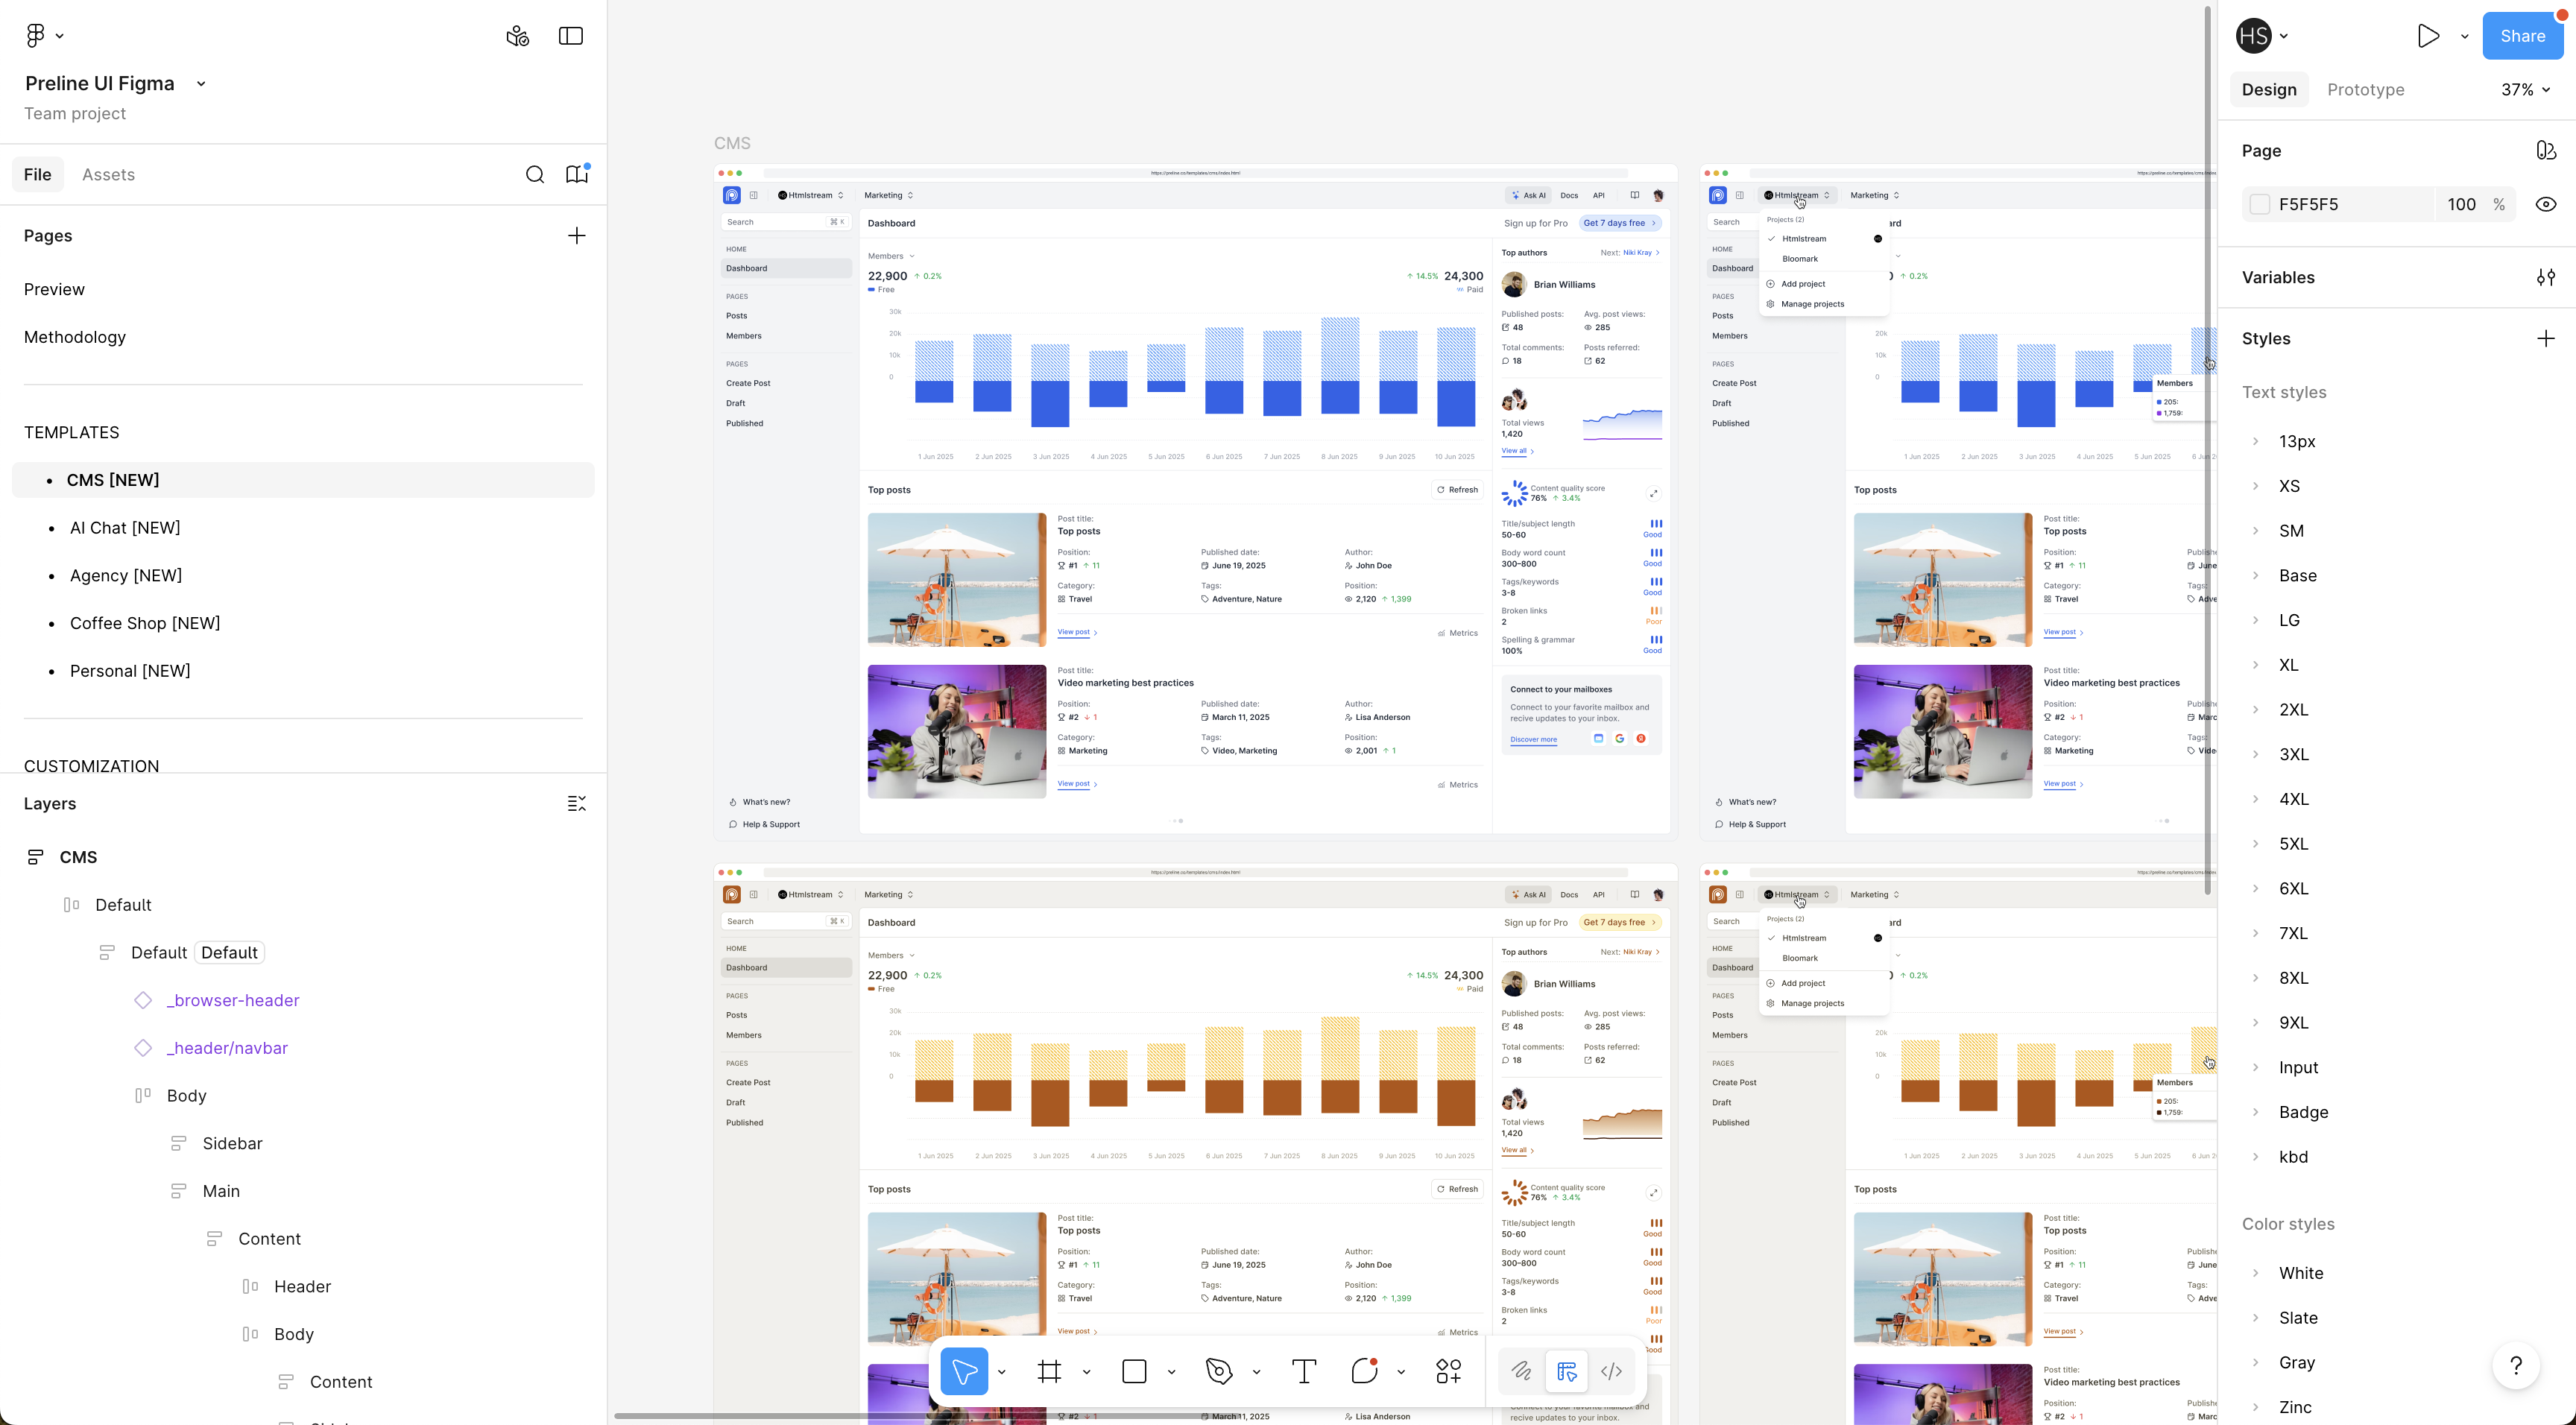The image size is (2576, 1425).
Task: Select the Move tool in the bottom toolbar
Action: 963,1371
